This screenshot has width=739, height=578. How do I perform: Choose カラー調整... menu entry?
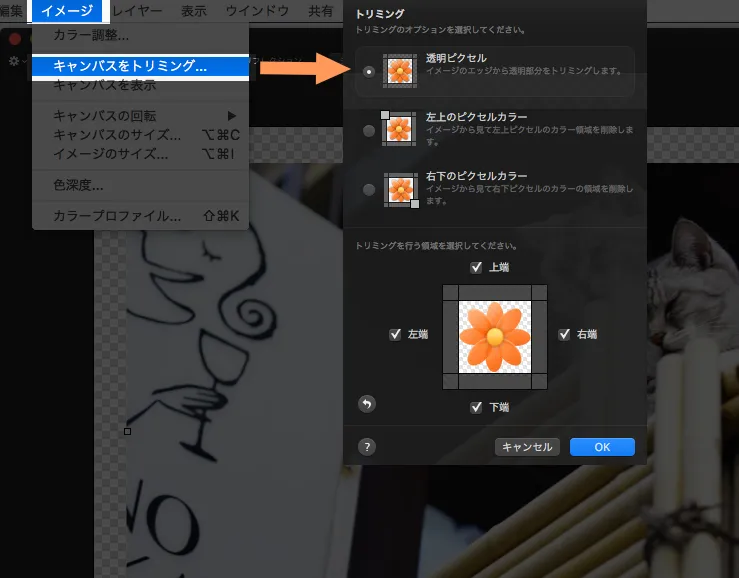click(x=140, y=35)
